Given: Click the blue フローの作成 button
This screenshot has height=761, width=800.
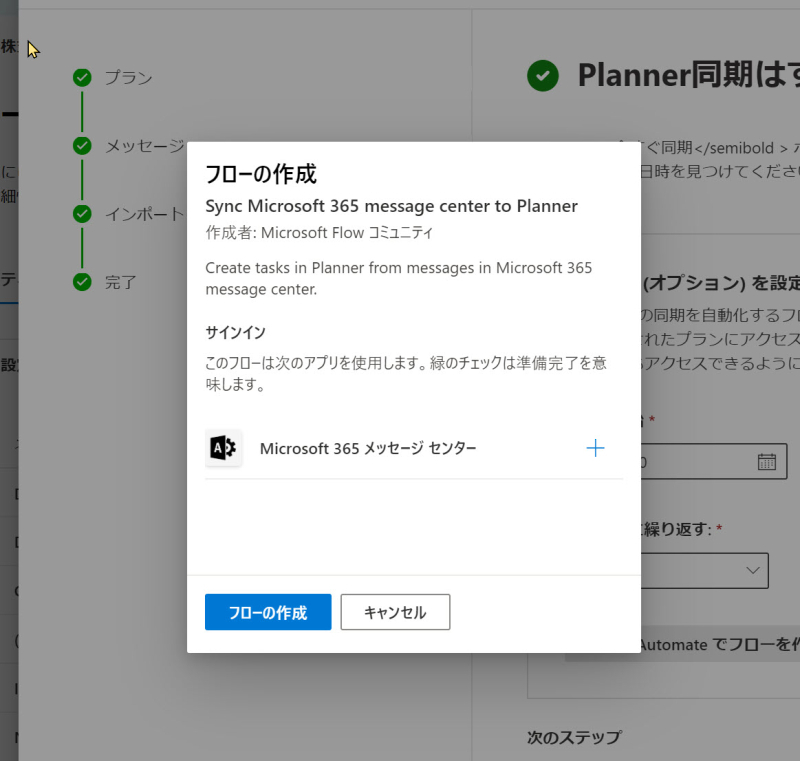Looking at the screenshot, I should click(268, 612).
